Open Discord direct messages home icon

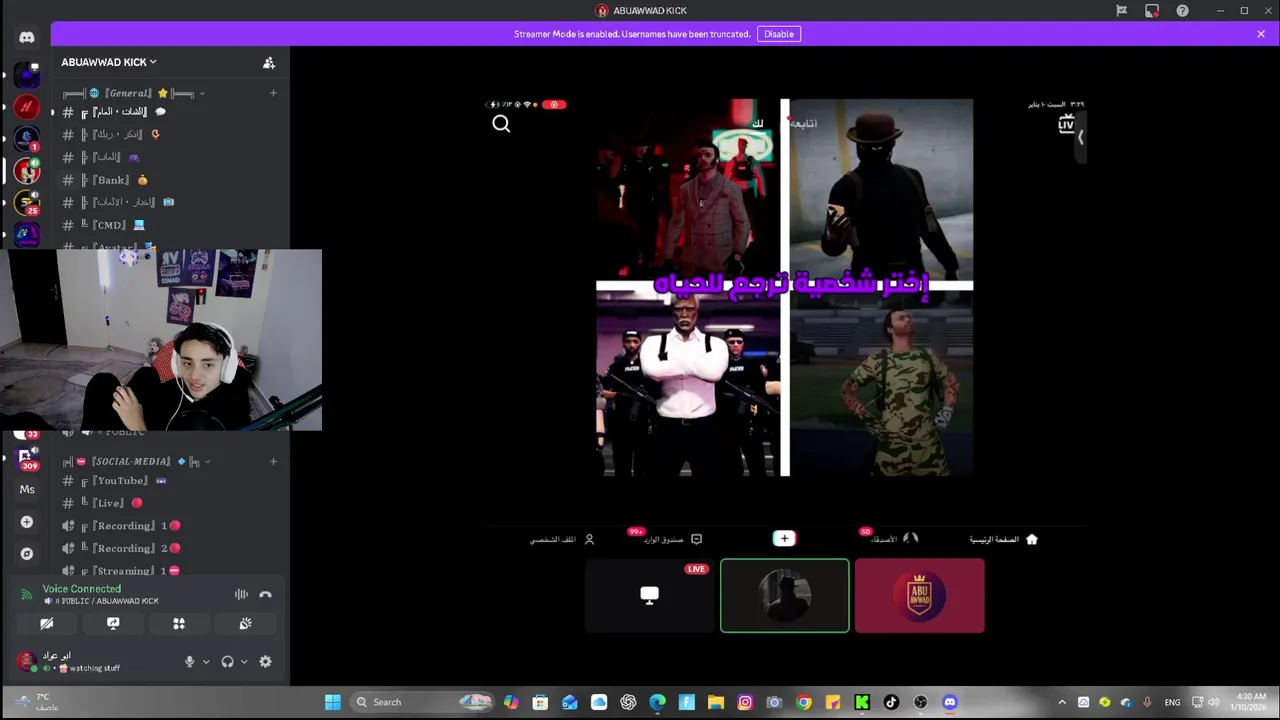point(27,38)
